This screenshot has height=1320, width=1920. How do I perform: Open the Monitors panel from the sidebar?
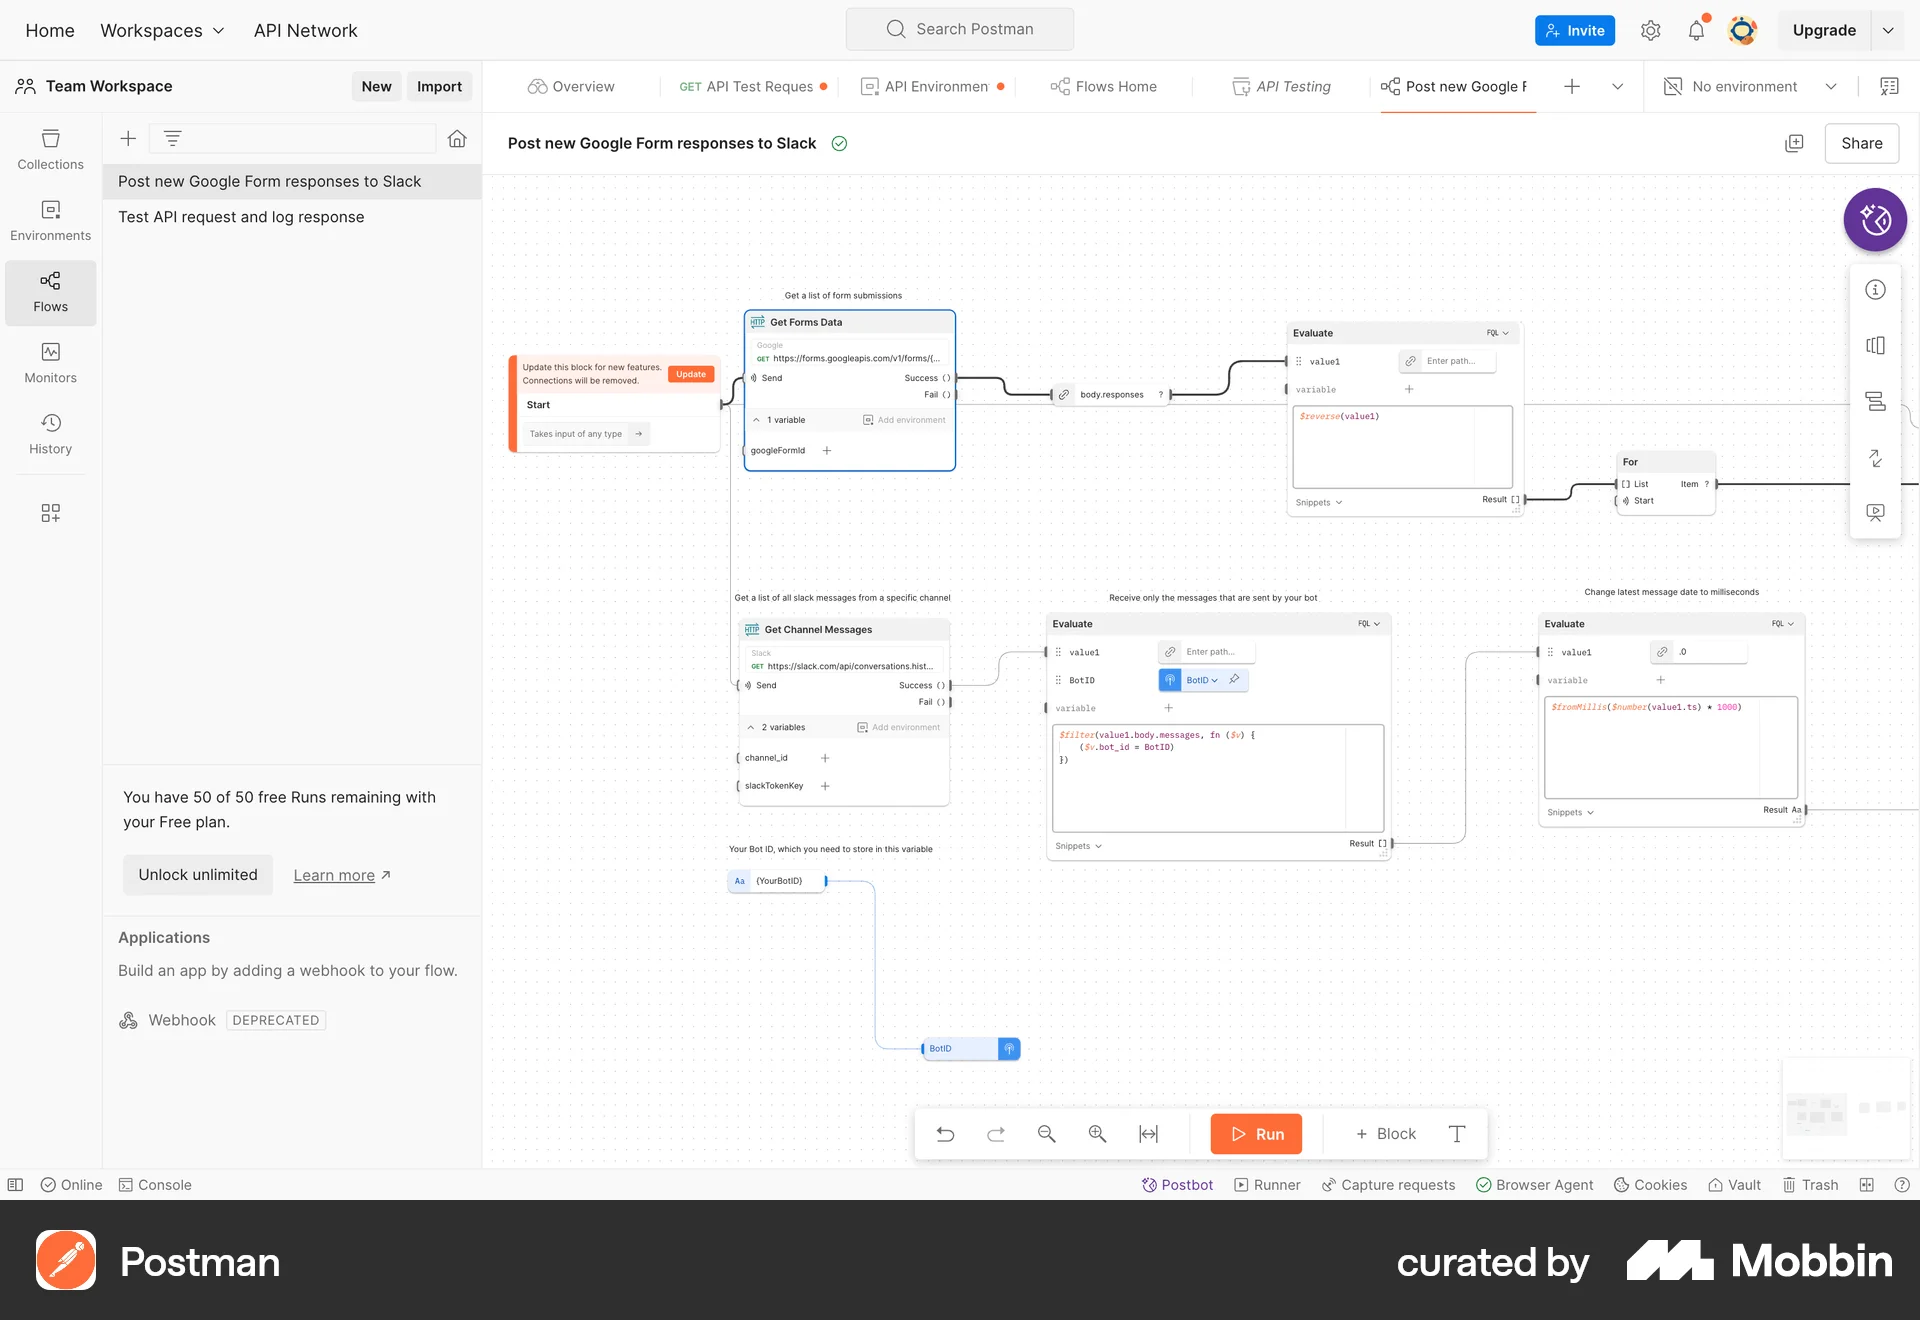click(50, 362)
